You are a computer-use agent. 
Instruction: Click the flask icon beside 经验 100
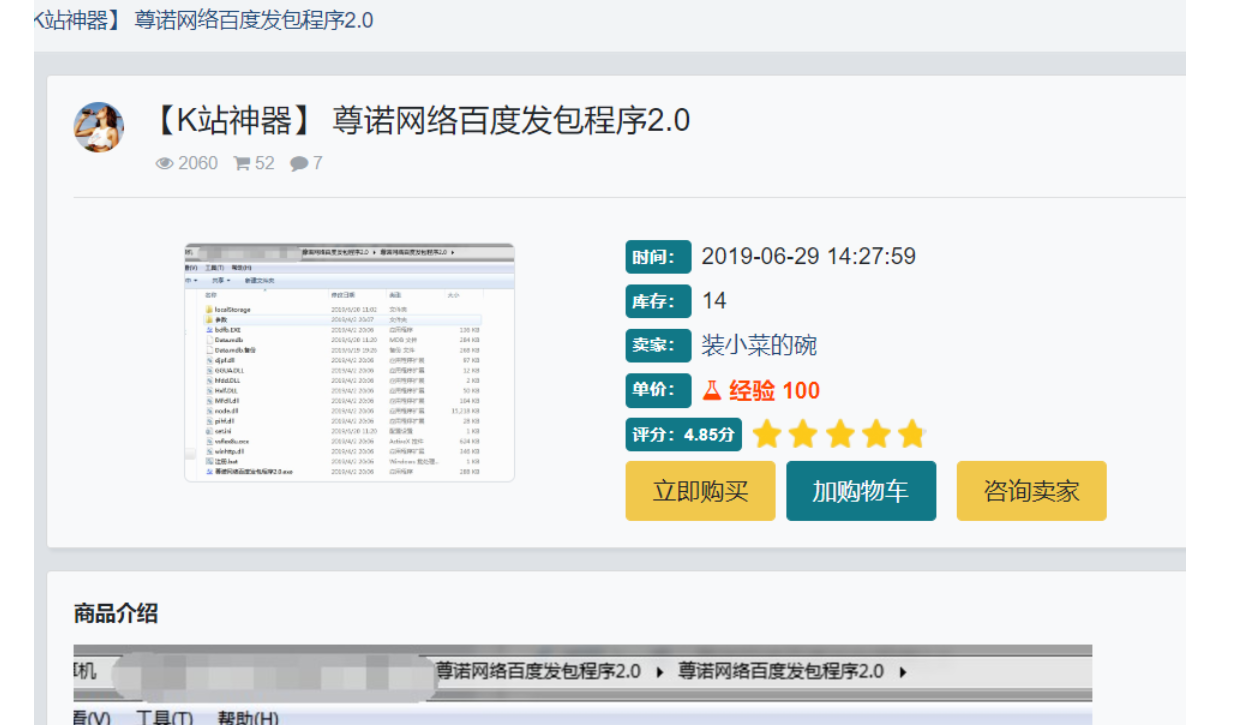[712, 390]
